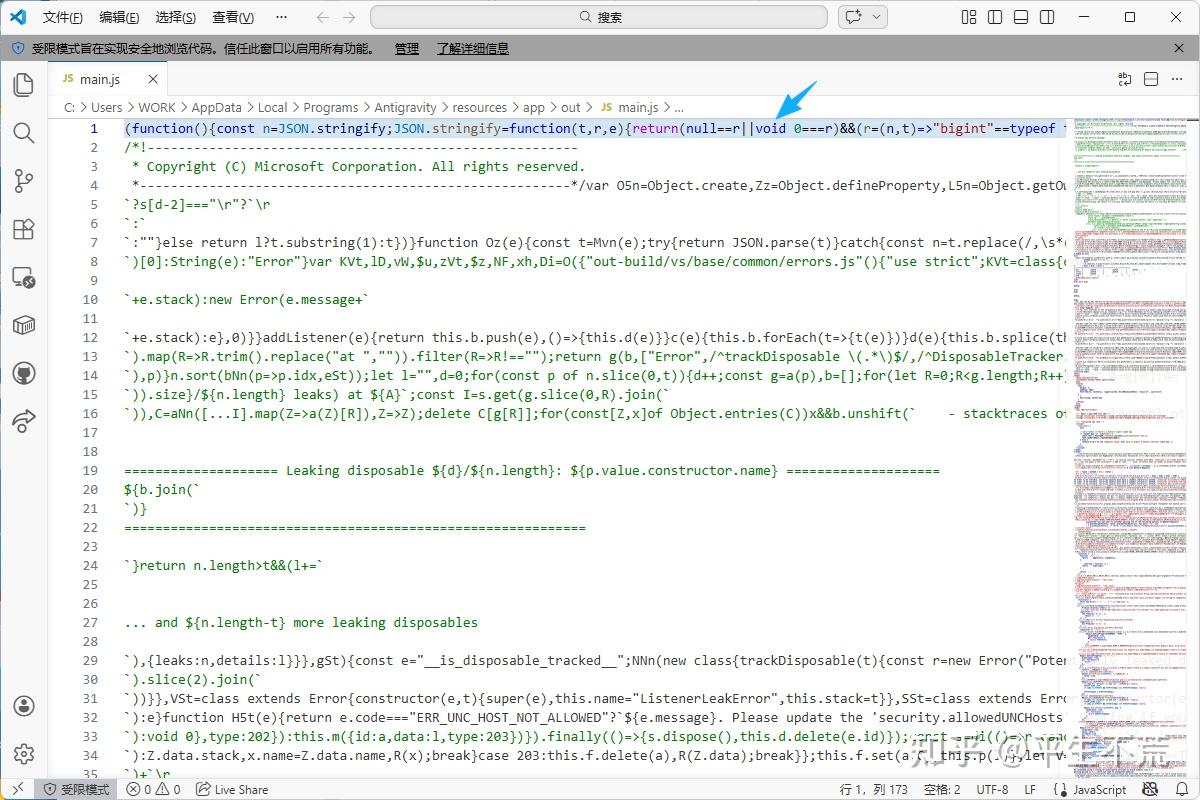The image size is (1200, 800).
Task: Split the editor with split icon
Action: point(1151,79)
